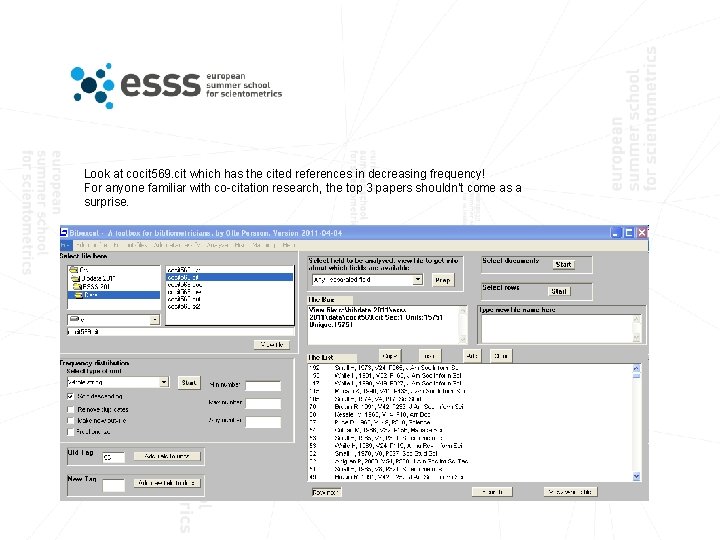Screen dimensions: 720x540
Task: Click the Clear button above The List
Action: [x=501, y=356]
